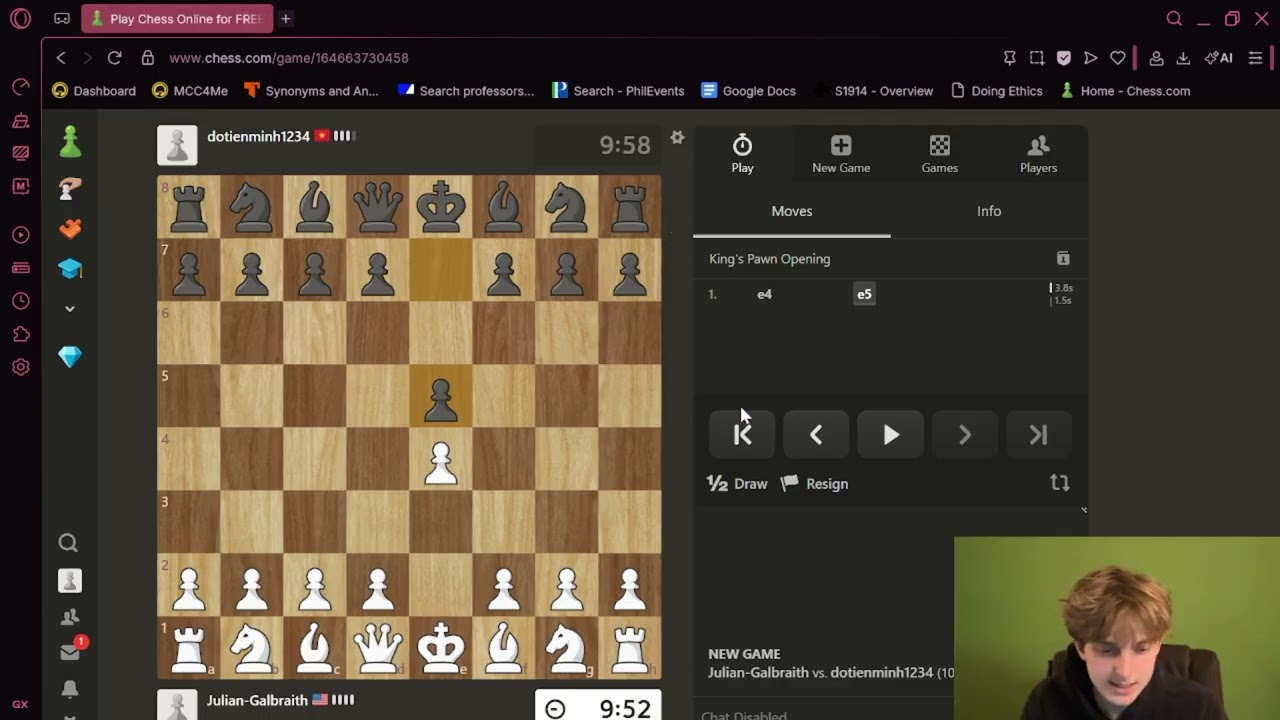Open the Dashboard bookmark
Image resolution: width=1280 pixels, height=720 pixels.
pyautogui.click(x=94, y=91)
